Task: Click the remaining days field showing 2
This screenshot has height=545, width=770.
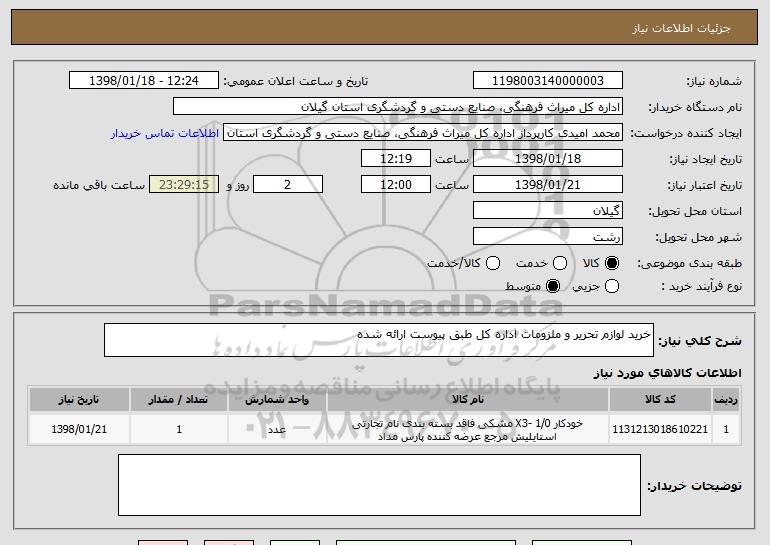Action: (x=288, y=185)
